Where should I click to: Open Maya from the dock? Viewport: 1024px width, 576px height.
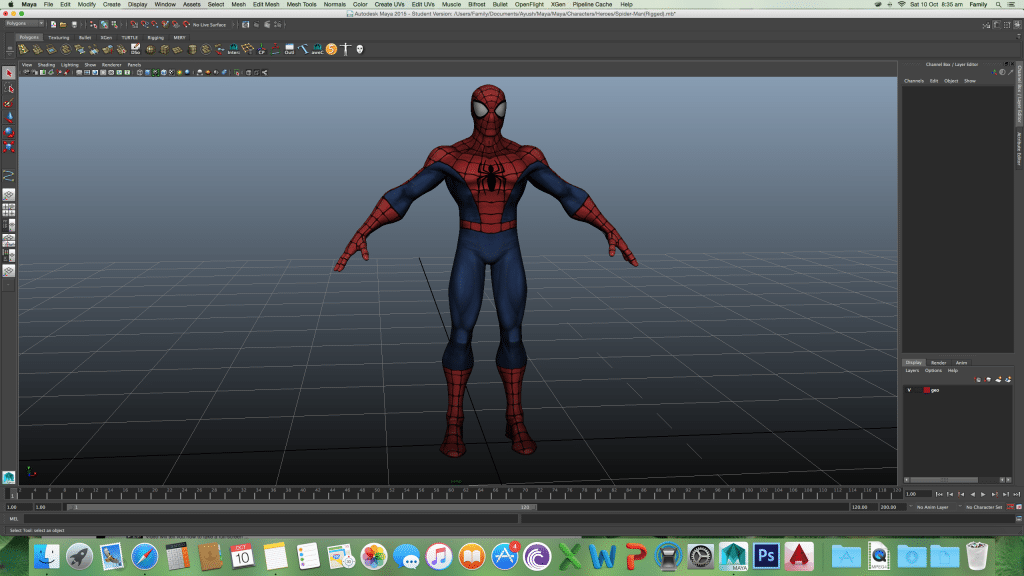click(733, 556)
